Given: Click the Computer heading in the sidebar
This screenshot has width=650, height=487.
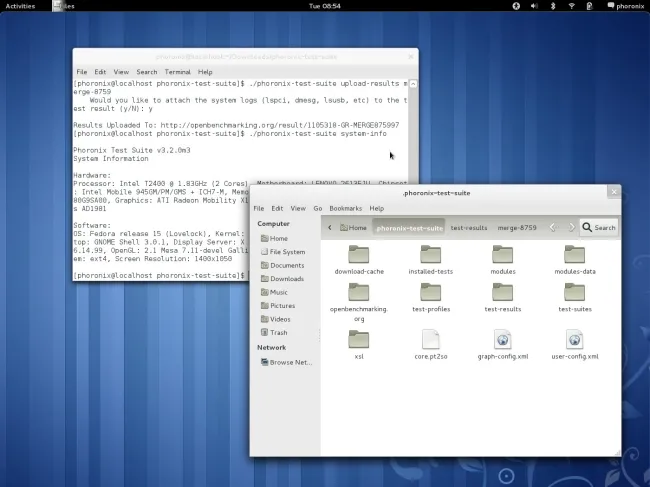Looking at the screenshot, I should coord(273,223).
